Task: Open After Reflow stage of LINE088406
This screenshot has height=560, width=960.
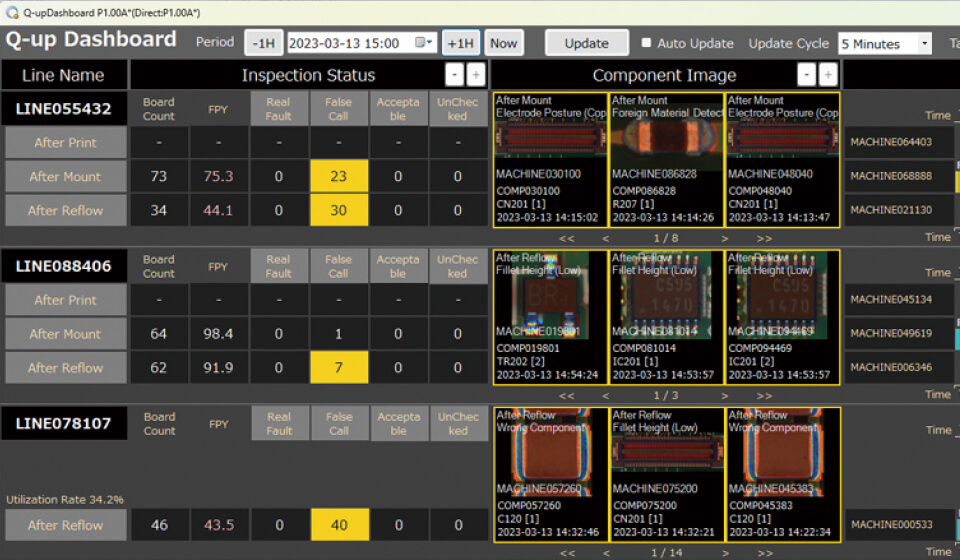Action: 66,367
